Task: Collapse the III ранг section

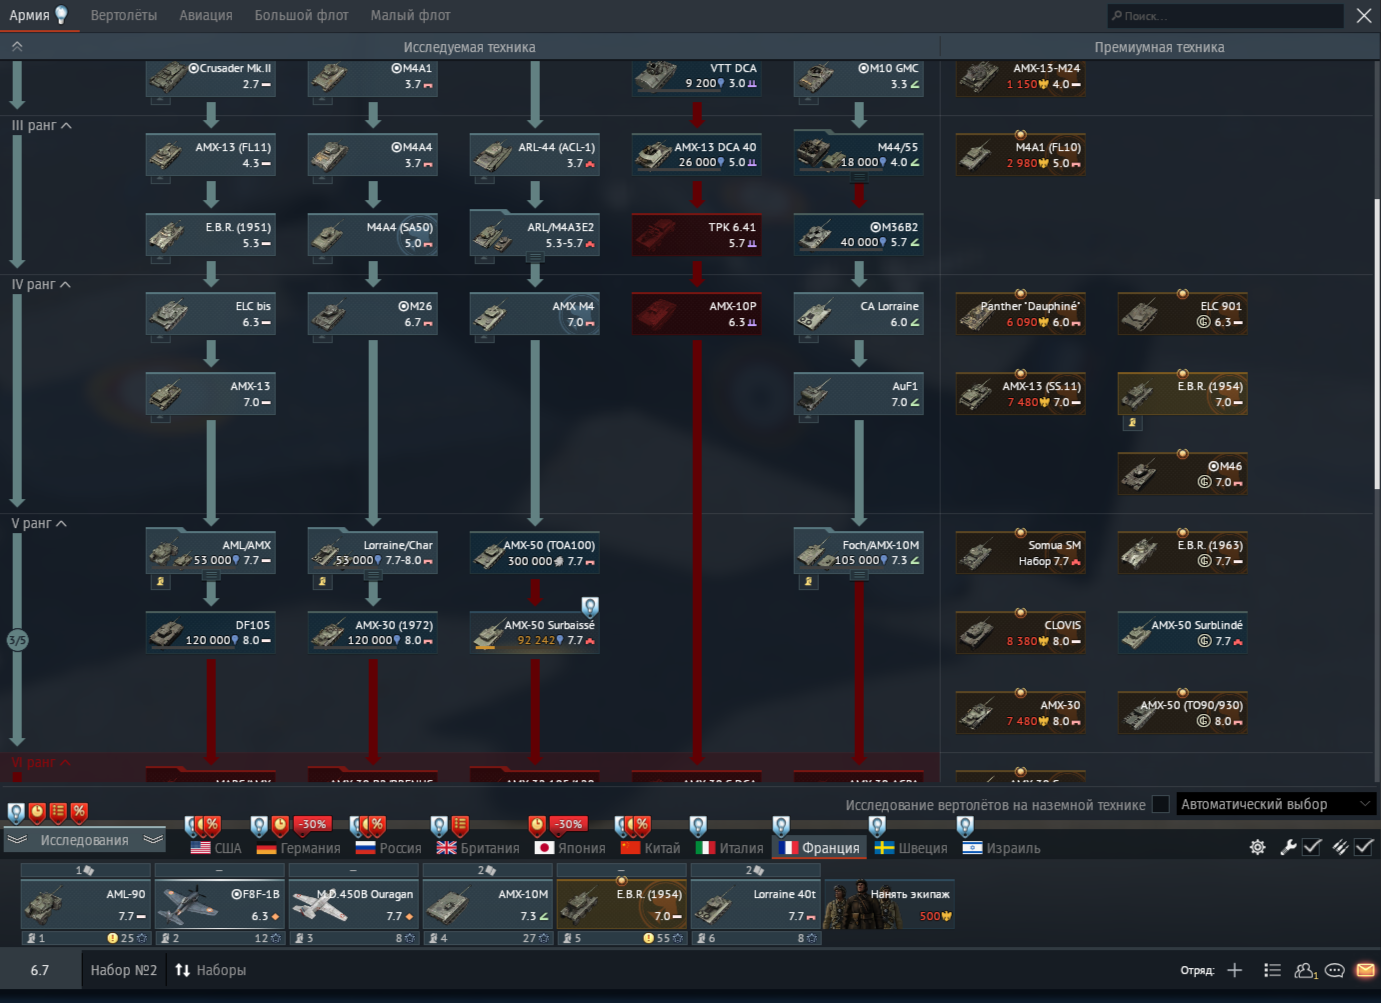Action: click(41, 126)
